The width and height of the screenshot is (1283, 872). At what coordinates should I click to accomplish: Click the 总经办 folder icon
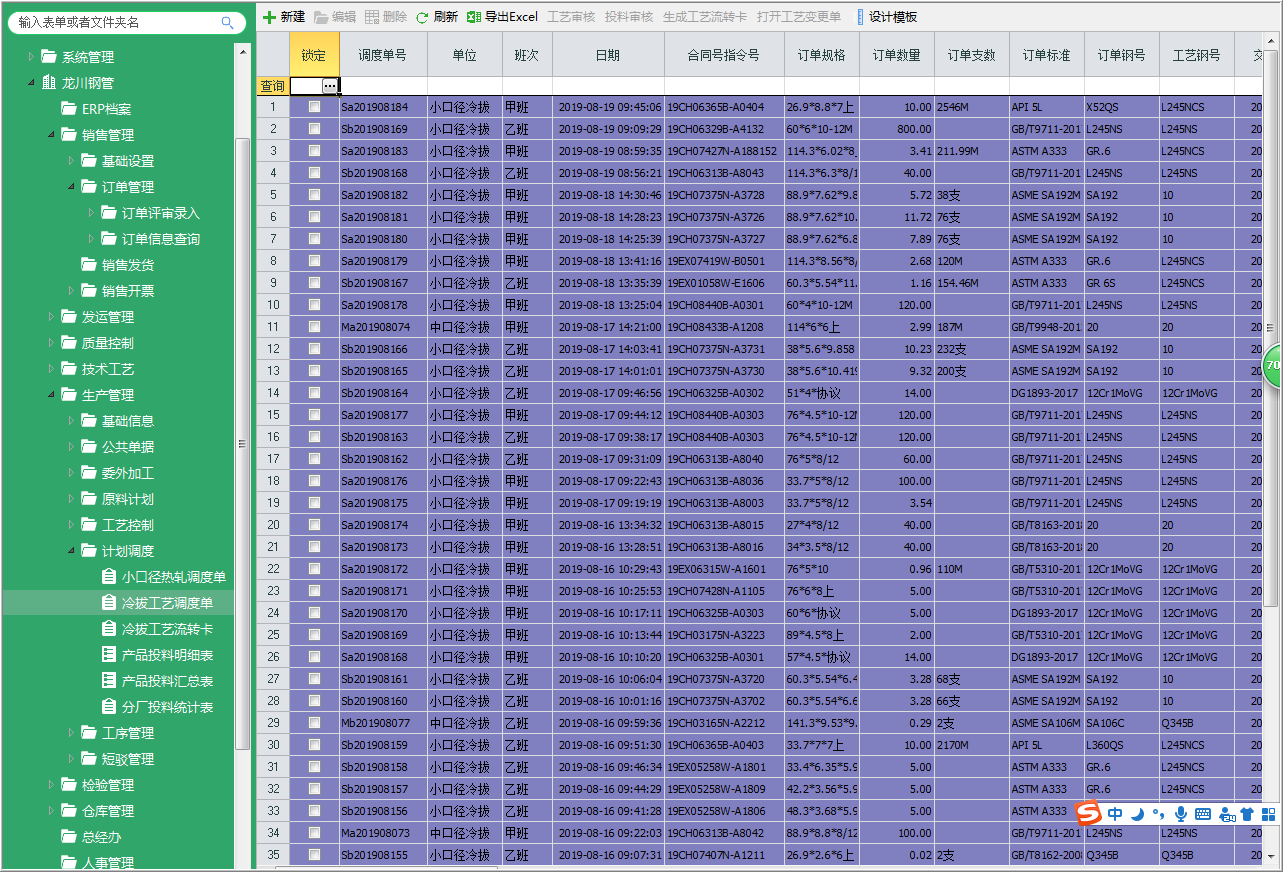69,837
